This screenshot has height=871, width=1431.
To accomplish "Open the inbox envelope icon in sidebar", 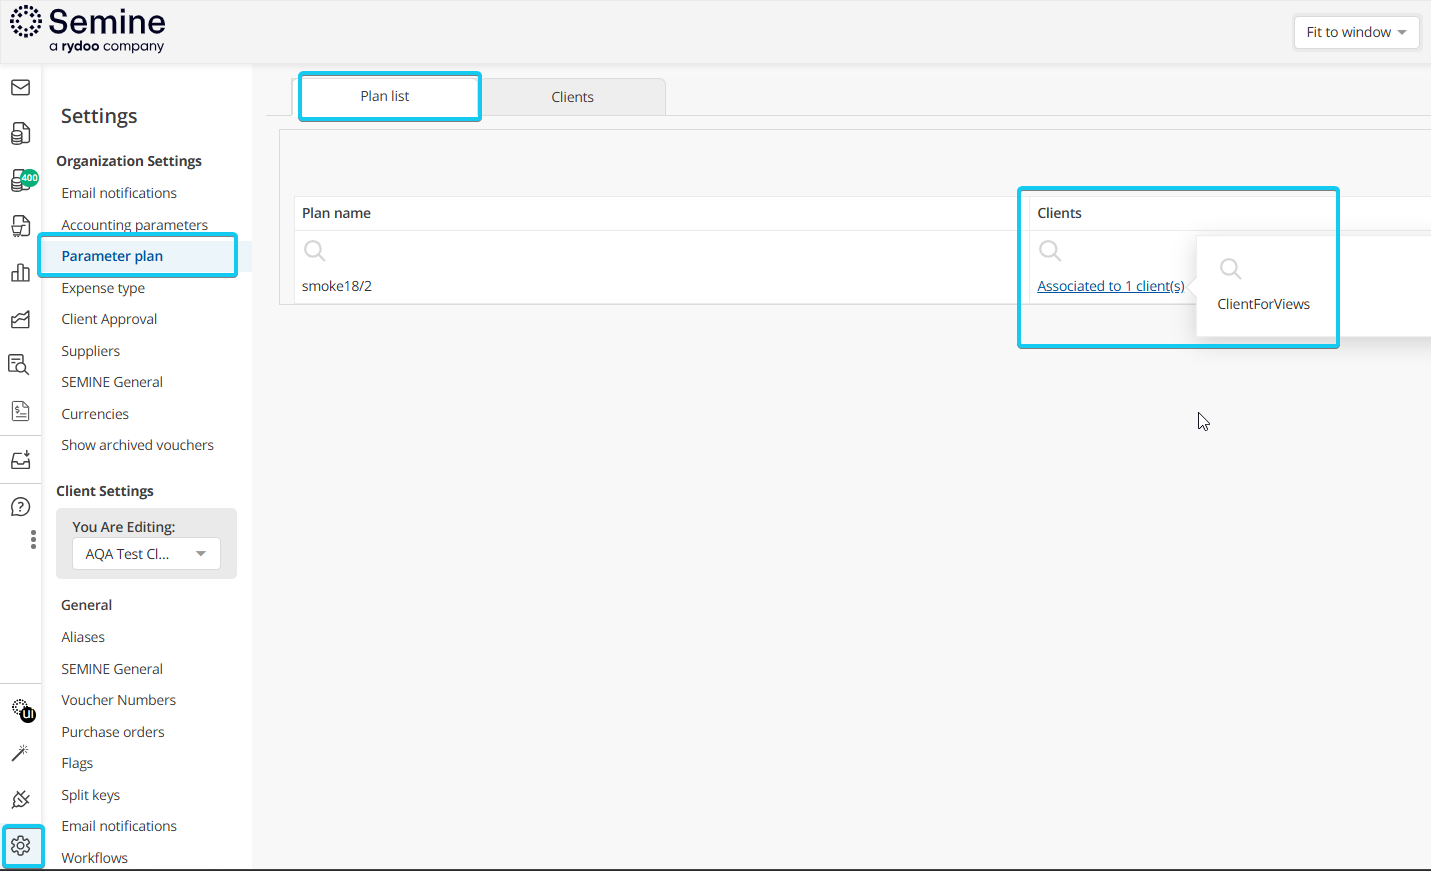I will pos(20,88).
